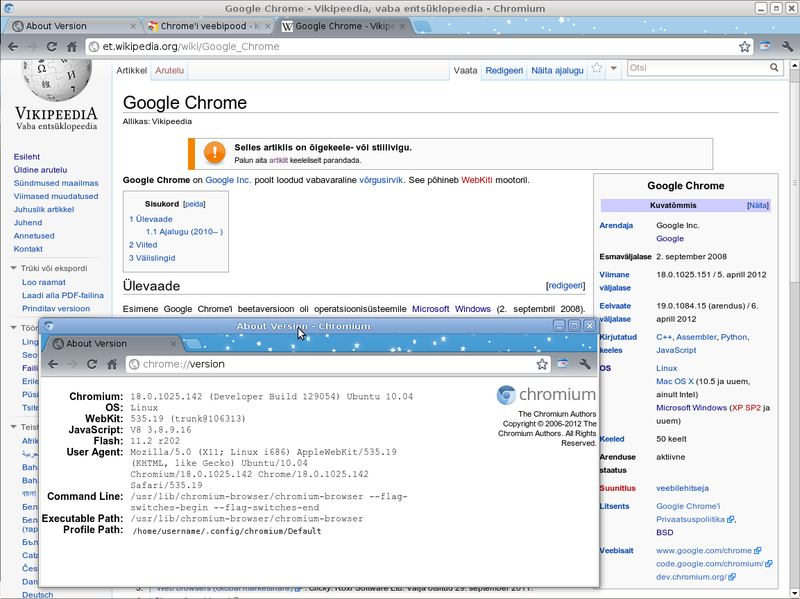This screenshot has width=800, height=599.
Task: Follow the võrgusirvik link
Action: click(x=382, y=180)
